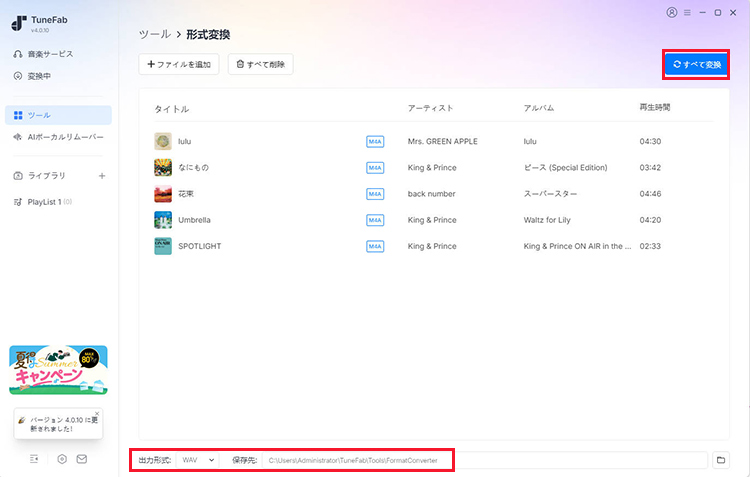Minimize the TuneFab window
This screenshot has height=477, width=750.
pyautogui.click(x=703, y=12)
